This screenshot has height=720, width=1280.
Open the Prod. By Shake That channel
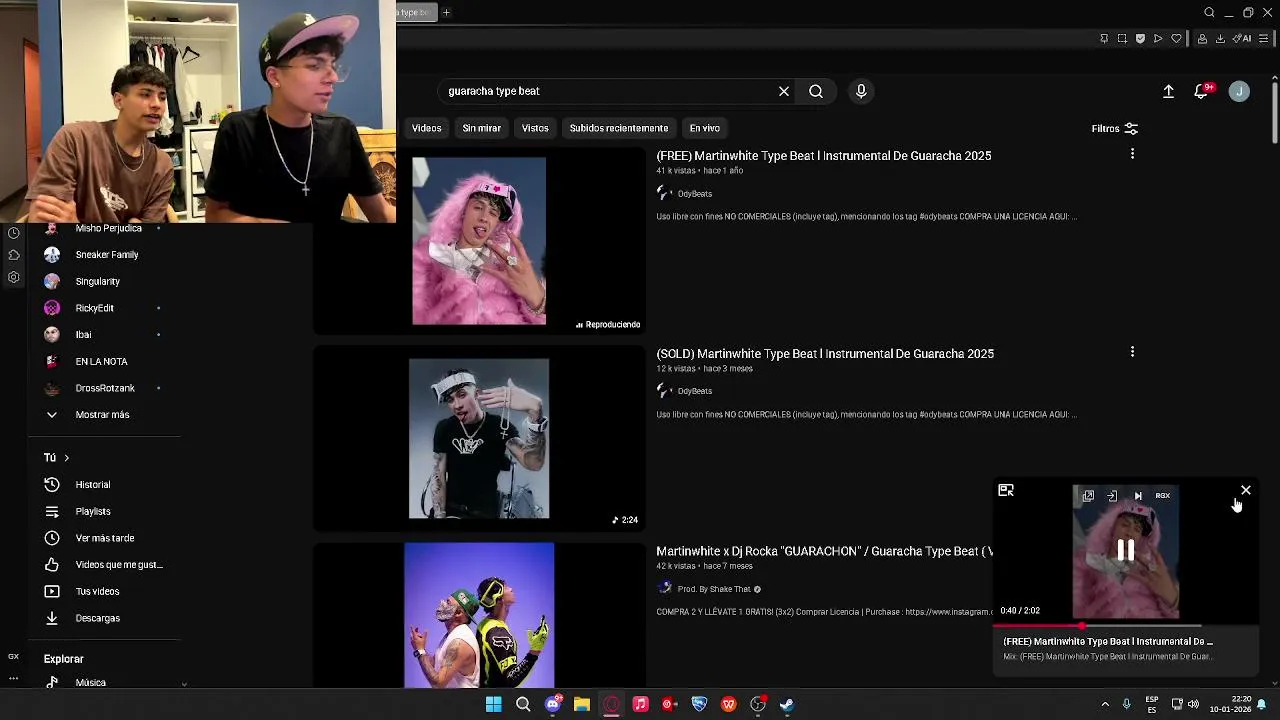[714, 589]
